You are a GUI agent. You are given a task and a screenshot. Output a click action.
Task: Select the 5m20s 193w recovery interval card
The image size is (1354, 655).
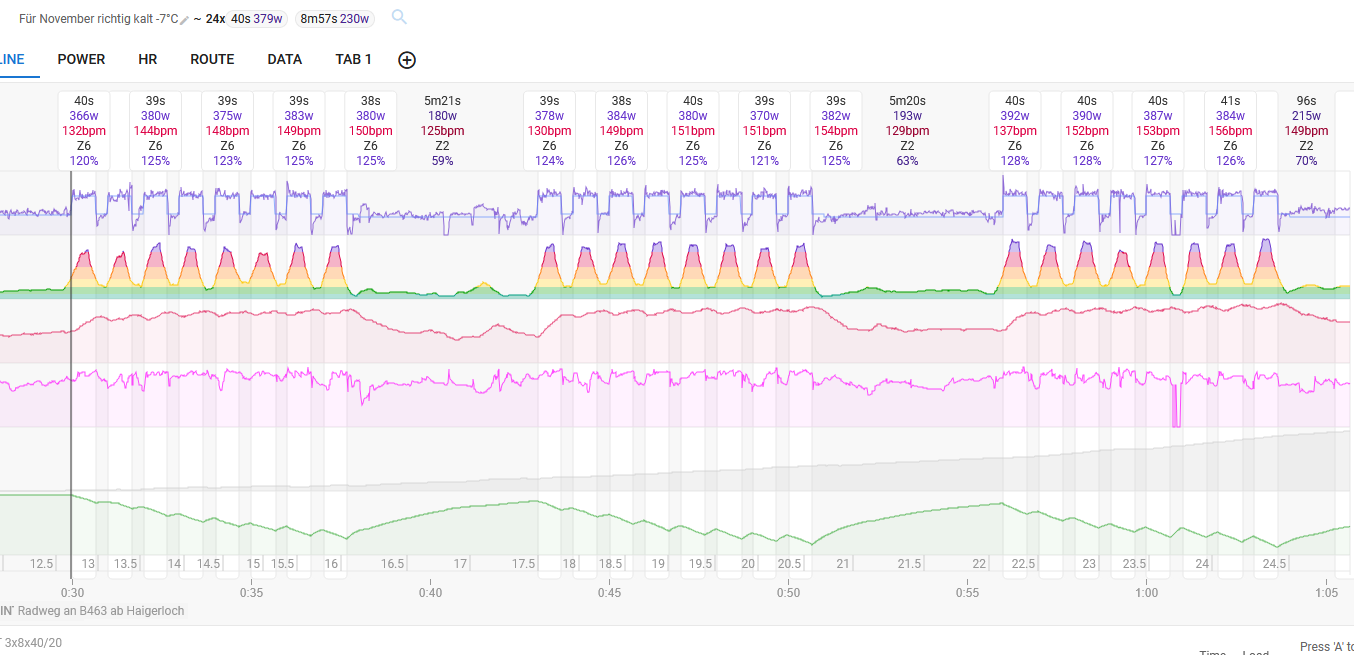tap(907, 130)
